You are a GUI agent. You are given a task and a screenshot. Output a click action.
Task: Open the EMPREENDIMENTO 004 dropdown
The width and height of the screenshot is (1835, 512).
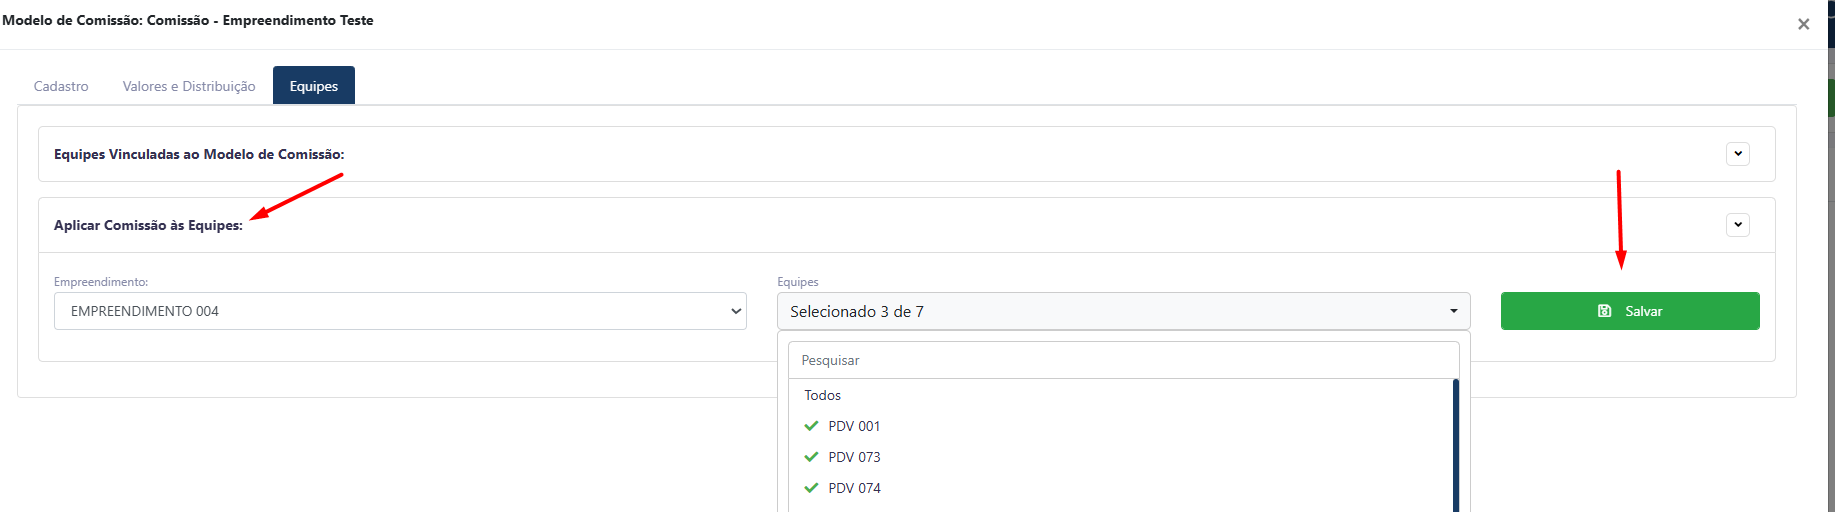coord(400,311)
